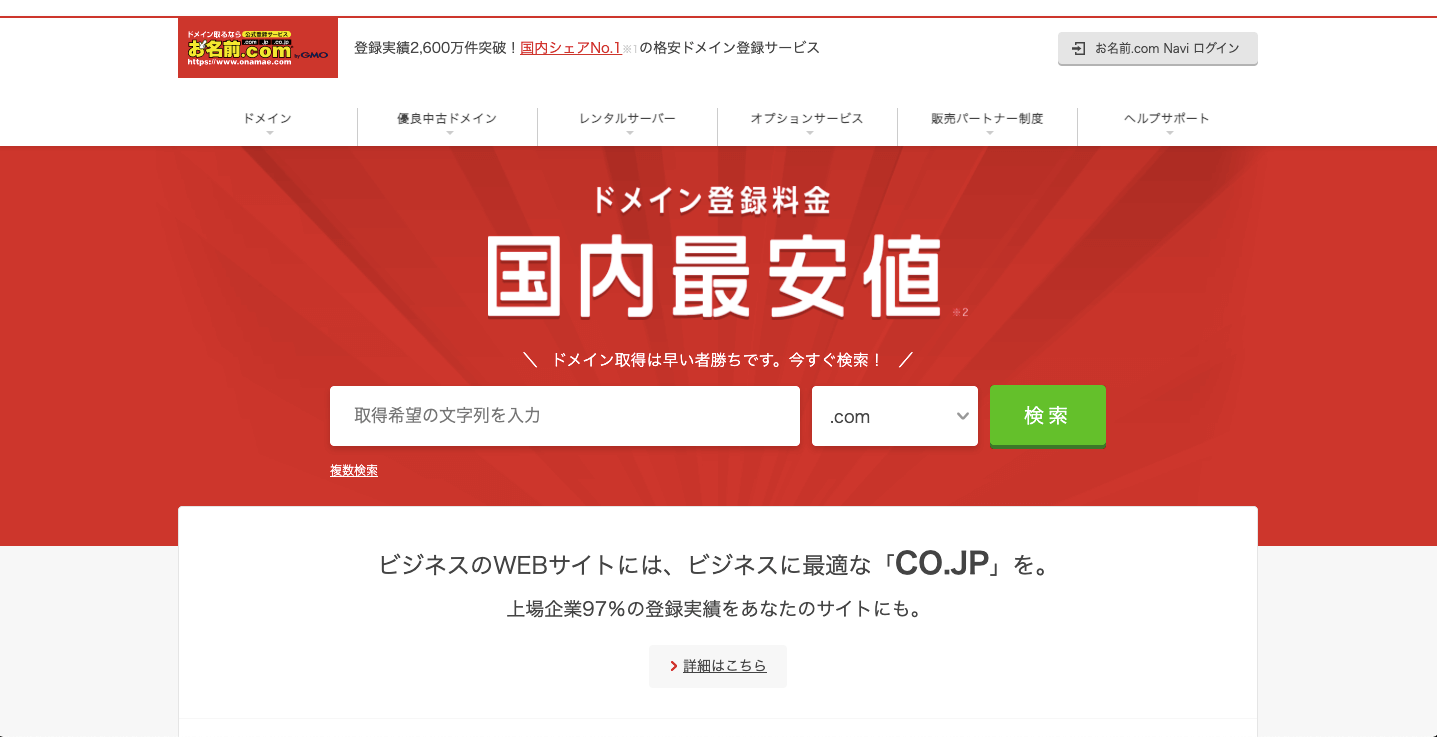Click the お名前.com Navi ログイン button
The image size is (1437, 737).
[1158, 49]
